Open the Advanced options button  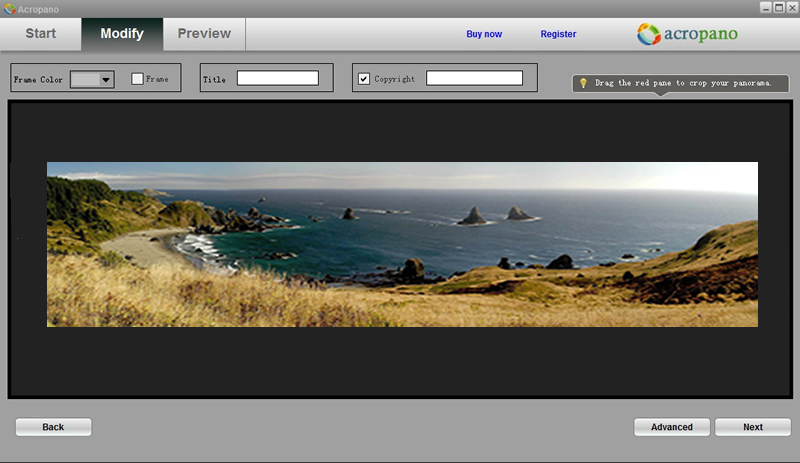click(672, 427)
